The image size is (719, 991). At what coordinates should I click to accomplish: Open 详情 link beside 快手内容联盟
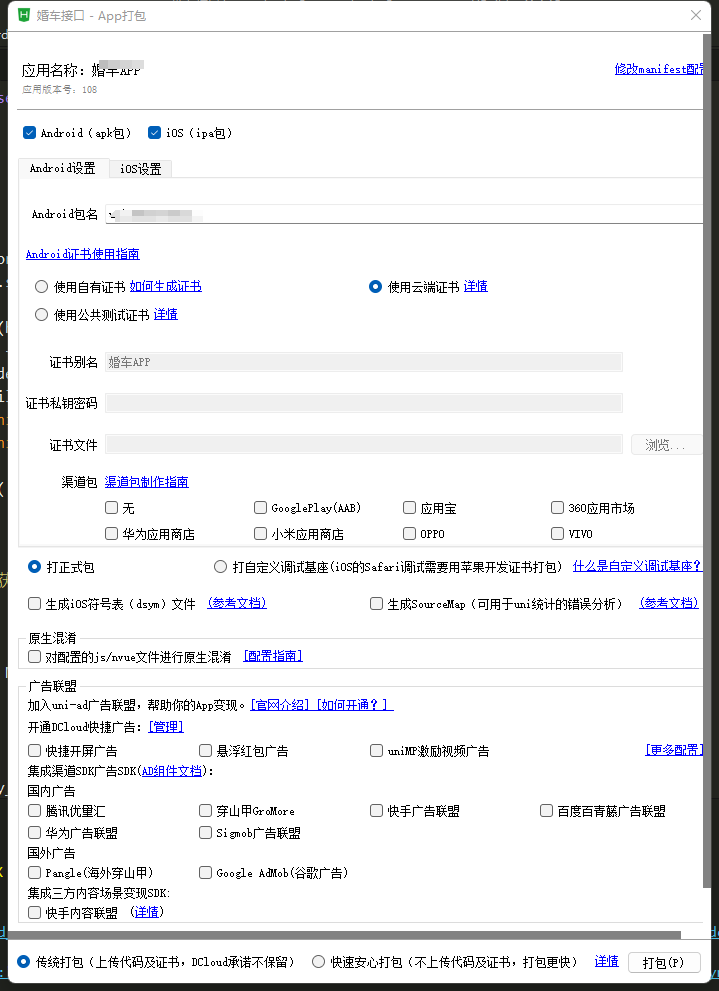tap(147, 912)
